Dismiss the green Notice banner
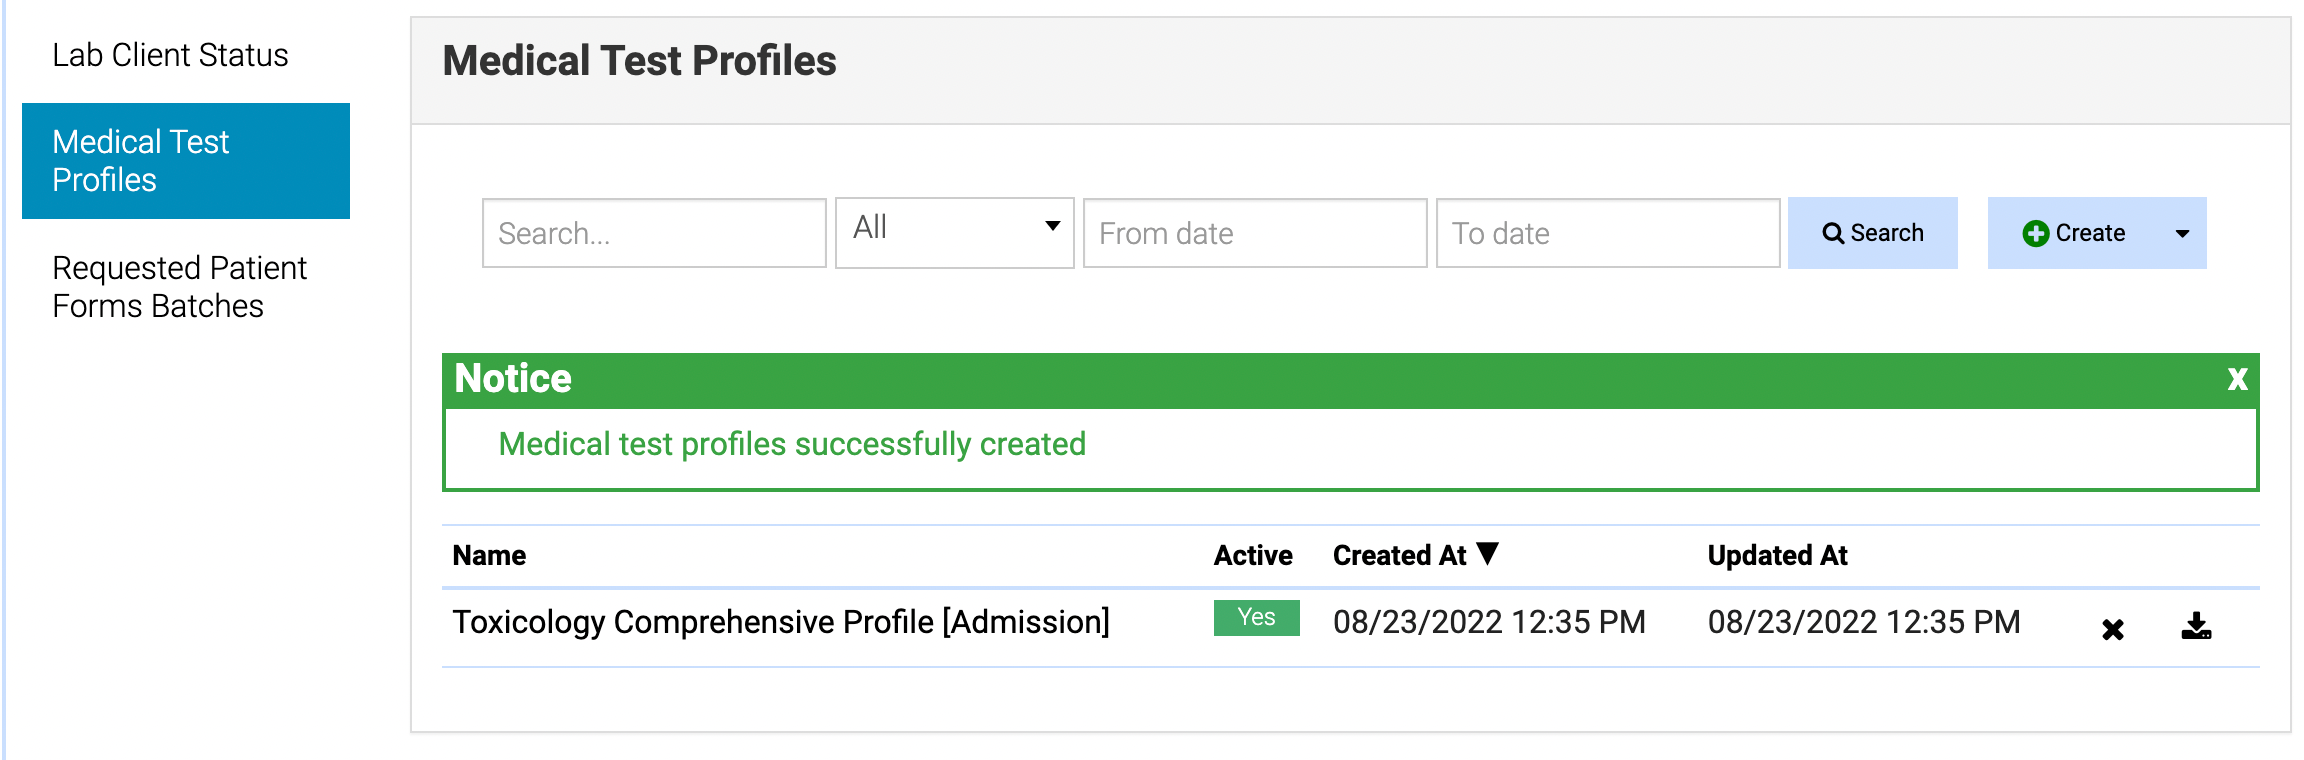2304x760 pixels. click(x=2237, y=379)
